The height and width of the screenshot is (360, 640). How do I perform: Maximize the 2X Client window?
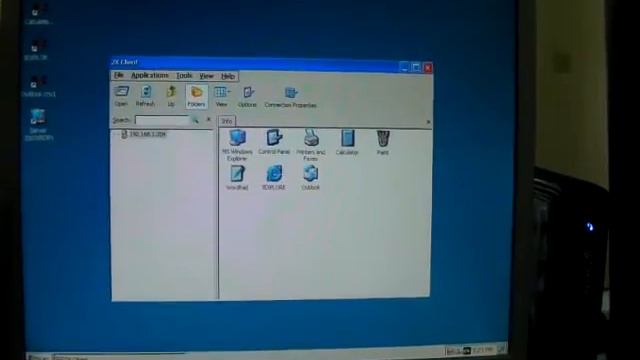coord(416,67)
